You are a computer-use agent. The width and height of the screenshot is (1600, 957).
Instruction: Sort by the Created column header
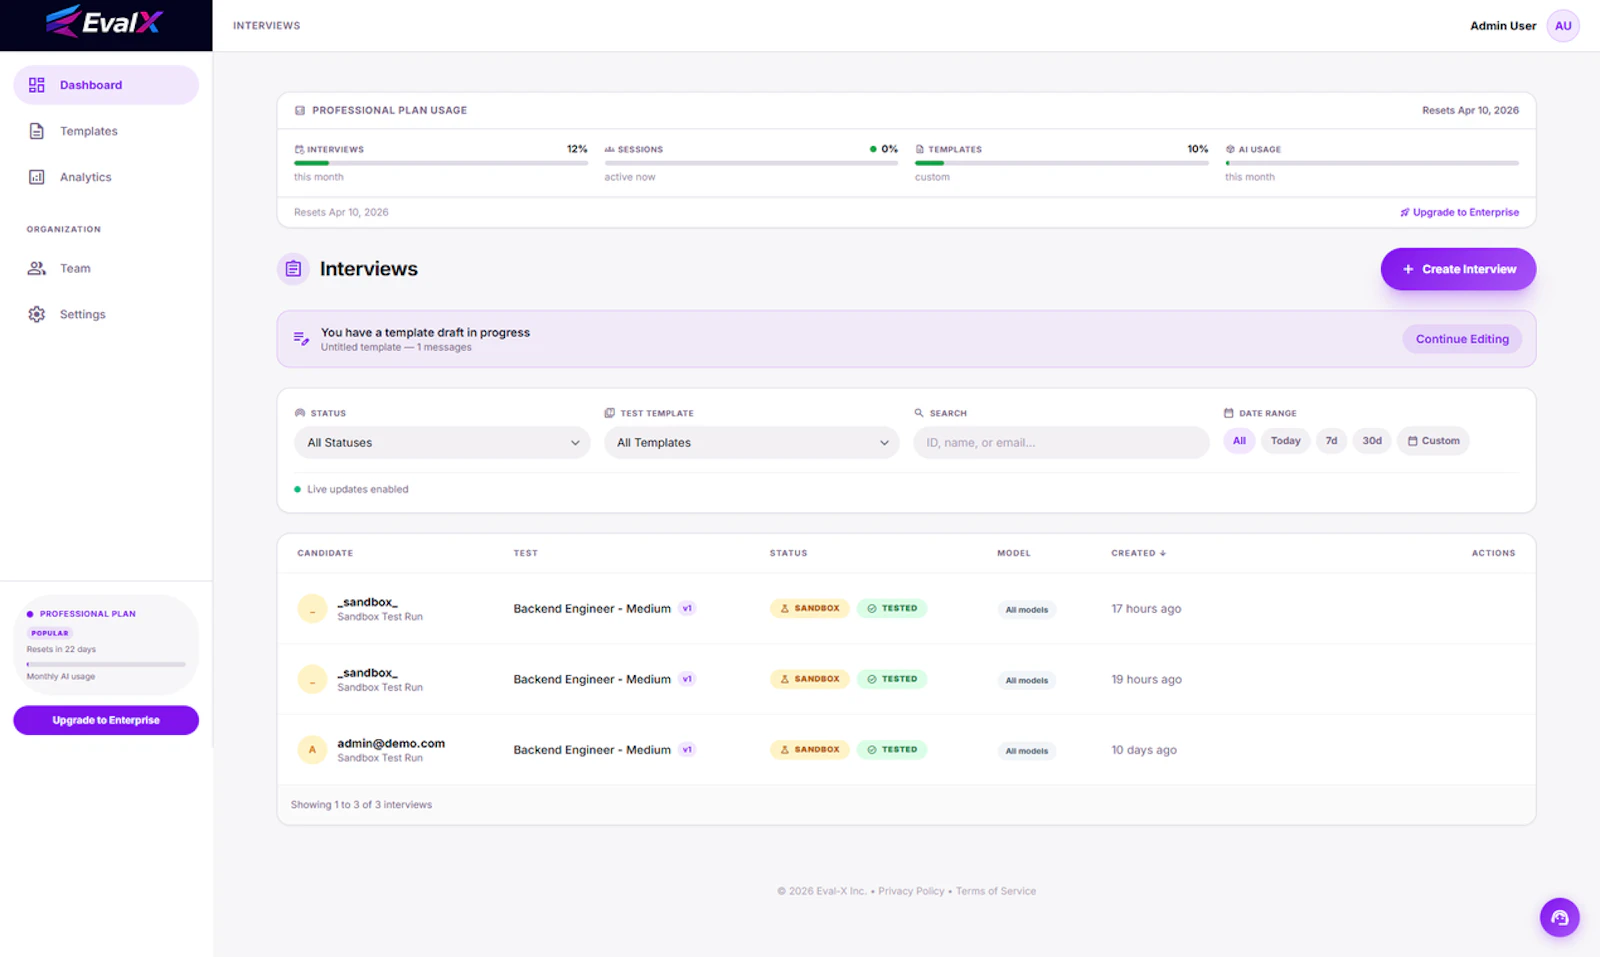coord(1138,553)
